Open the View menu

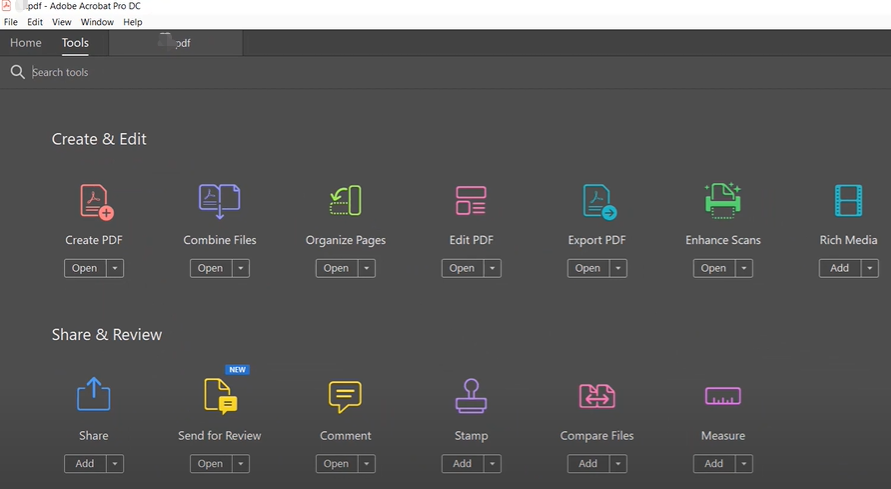[x=61, y=22]
